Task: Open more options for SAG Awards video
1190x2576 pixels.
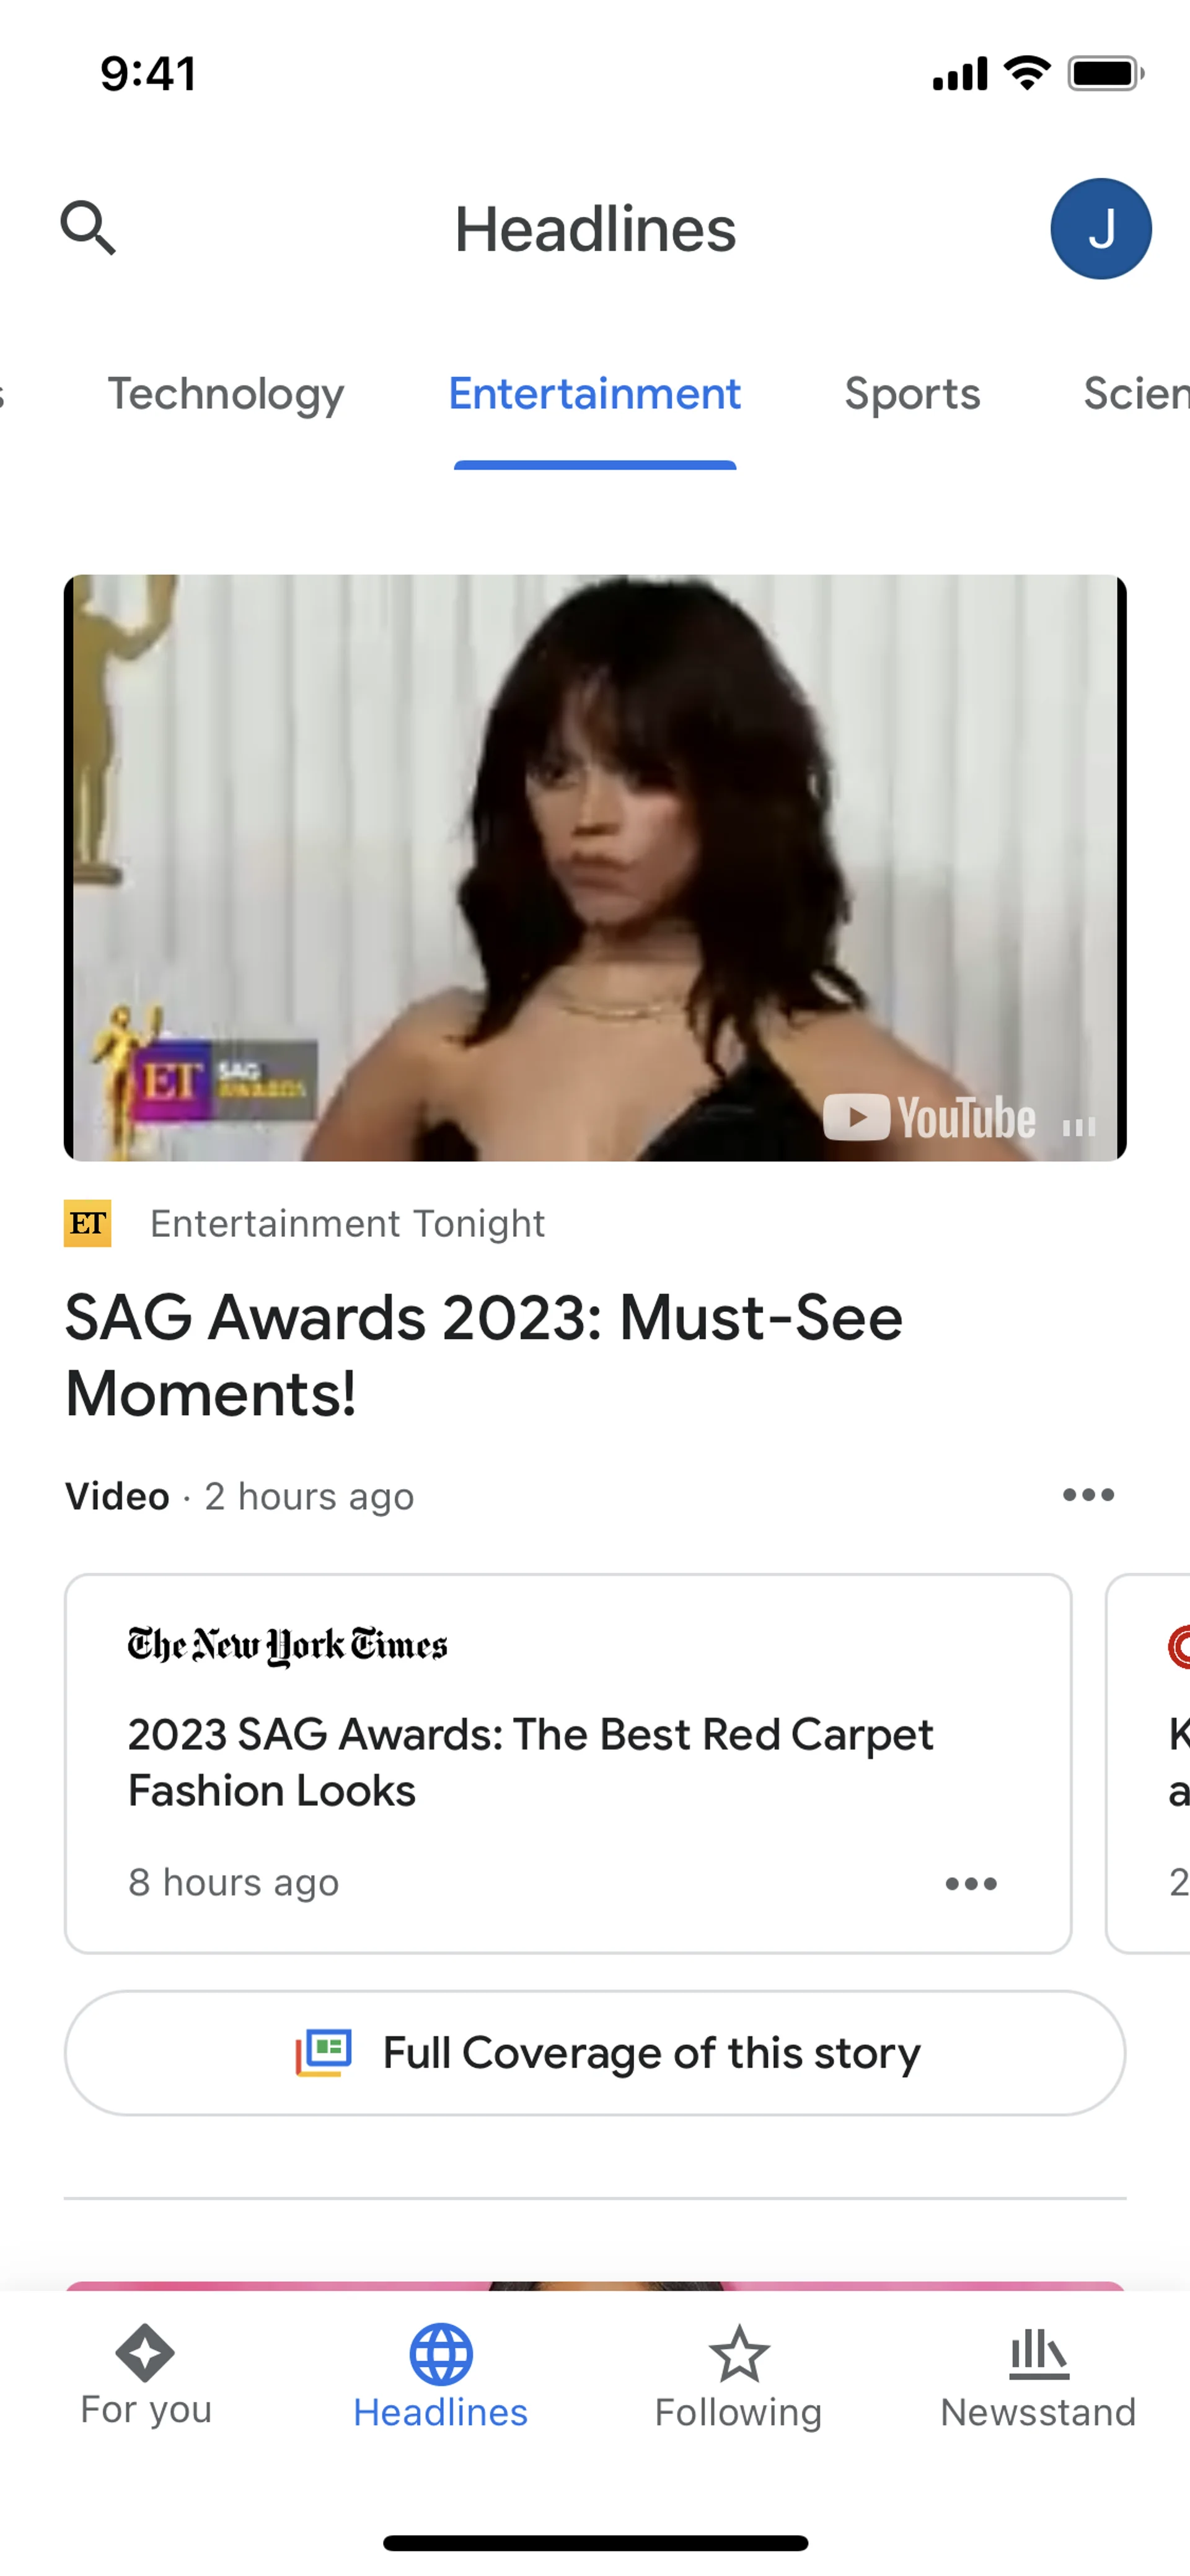Action: click(x=1088, y=1495)
